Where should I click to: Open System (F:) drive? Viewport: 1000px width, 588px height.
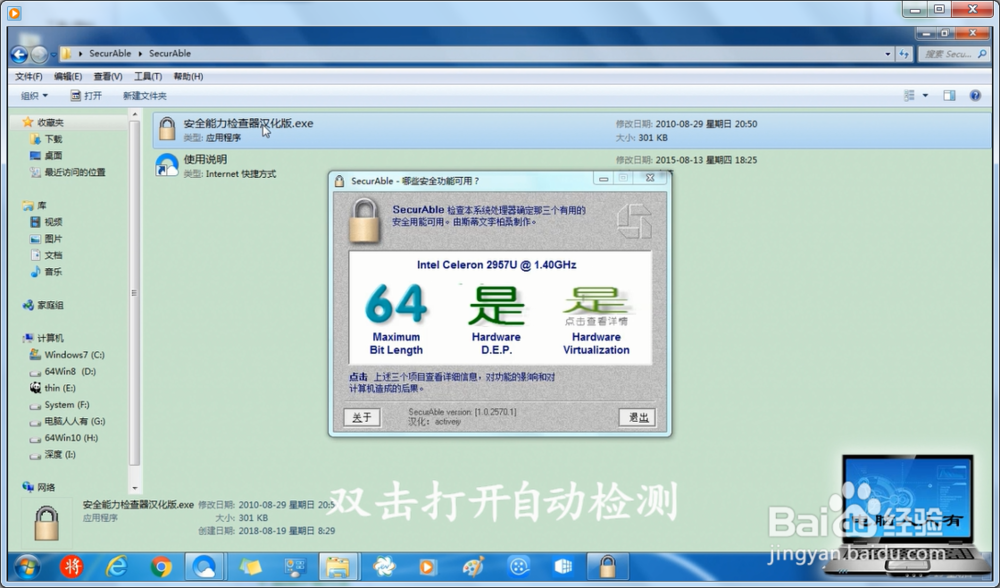60,404
